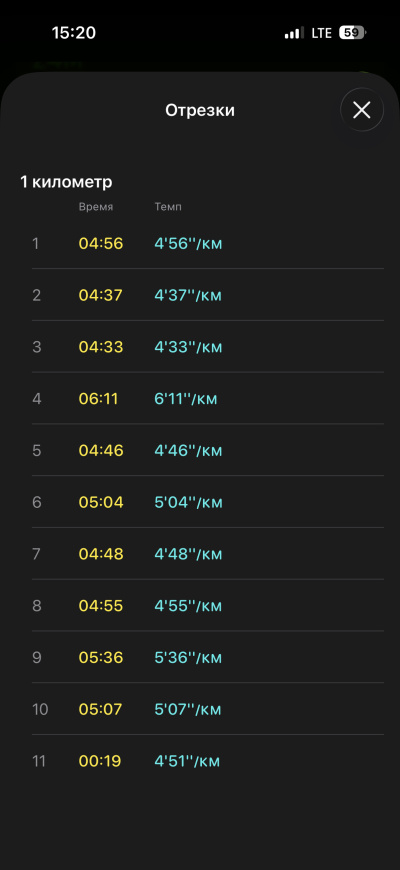This screenshot has height=870, width=400.
Task: Select split 9 time 05:36
Action: click(100, 657)
